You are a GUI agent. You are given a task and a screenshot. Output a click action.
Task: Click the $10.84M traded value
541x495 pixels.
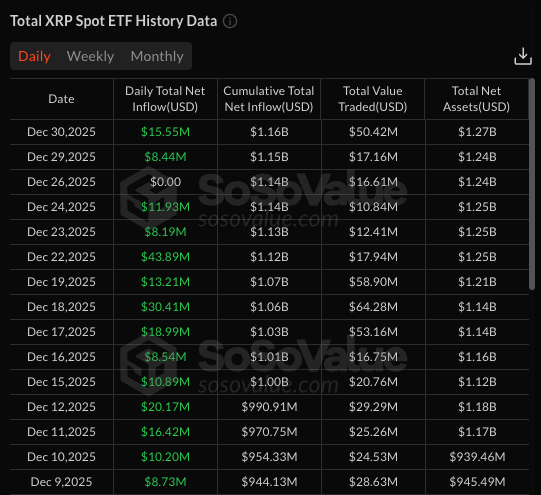click(373, 207)
